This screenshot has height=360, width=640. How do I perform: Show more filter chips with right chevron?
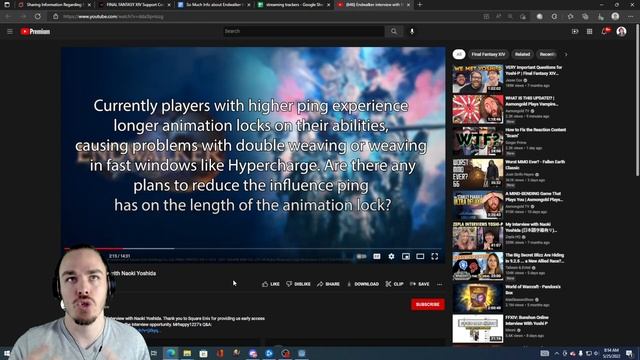[566, 54]
